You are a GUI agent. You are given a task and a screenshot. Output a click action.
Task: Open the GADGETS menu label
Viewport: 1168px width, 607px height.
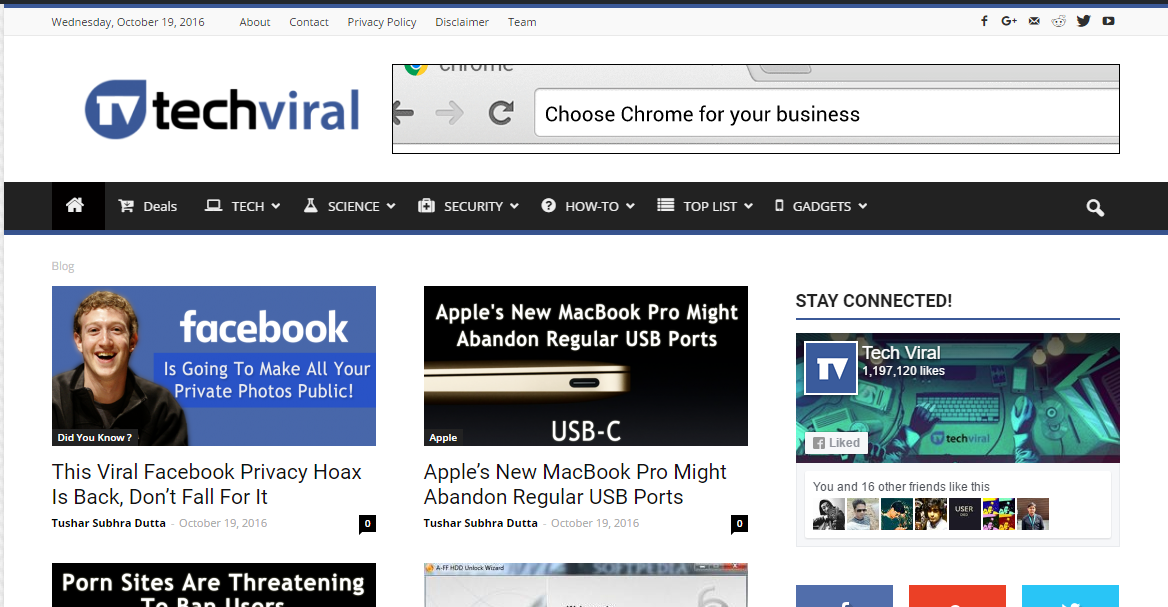tap(822, 206)
